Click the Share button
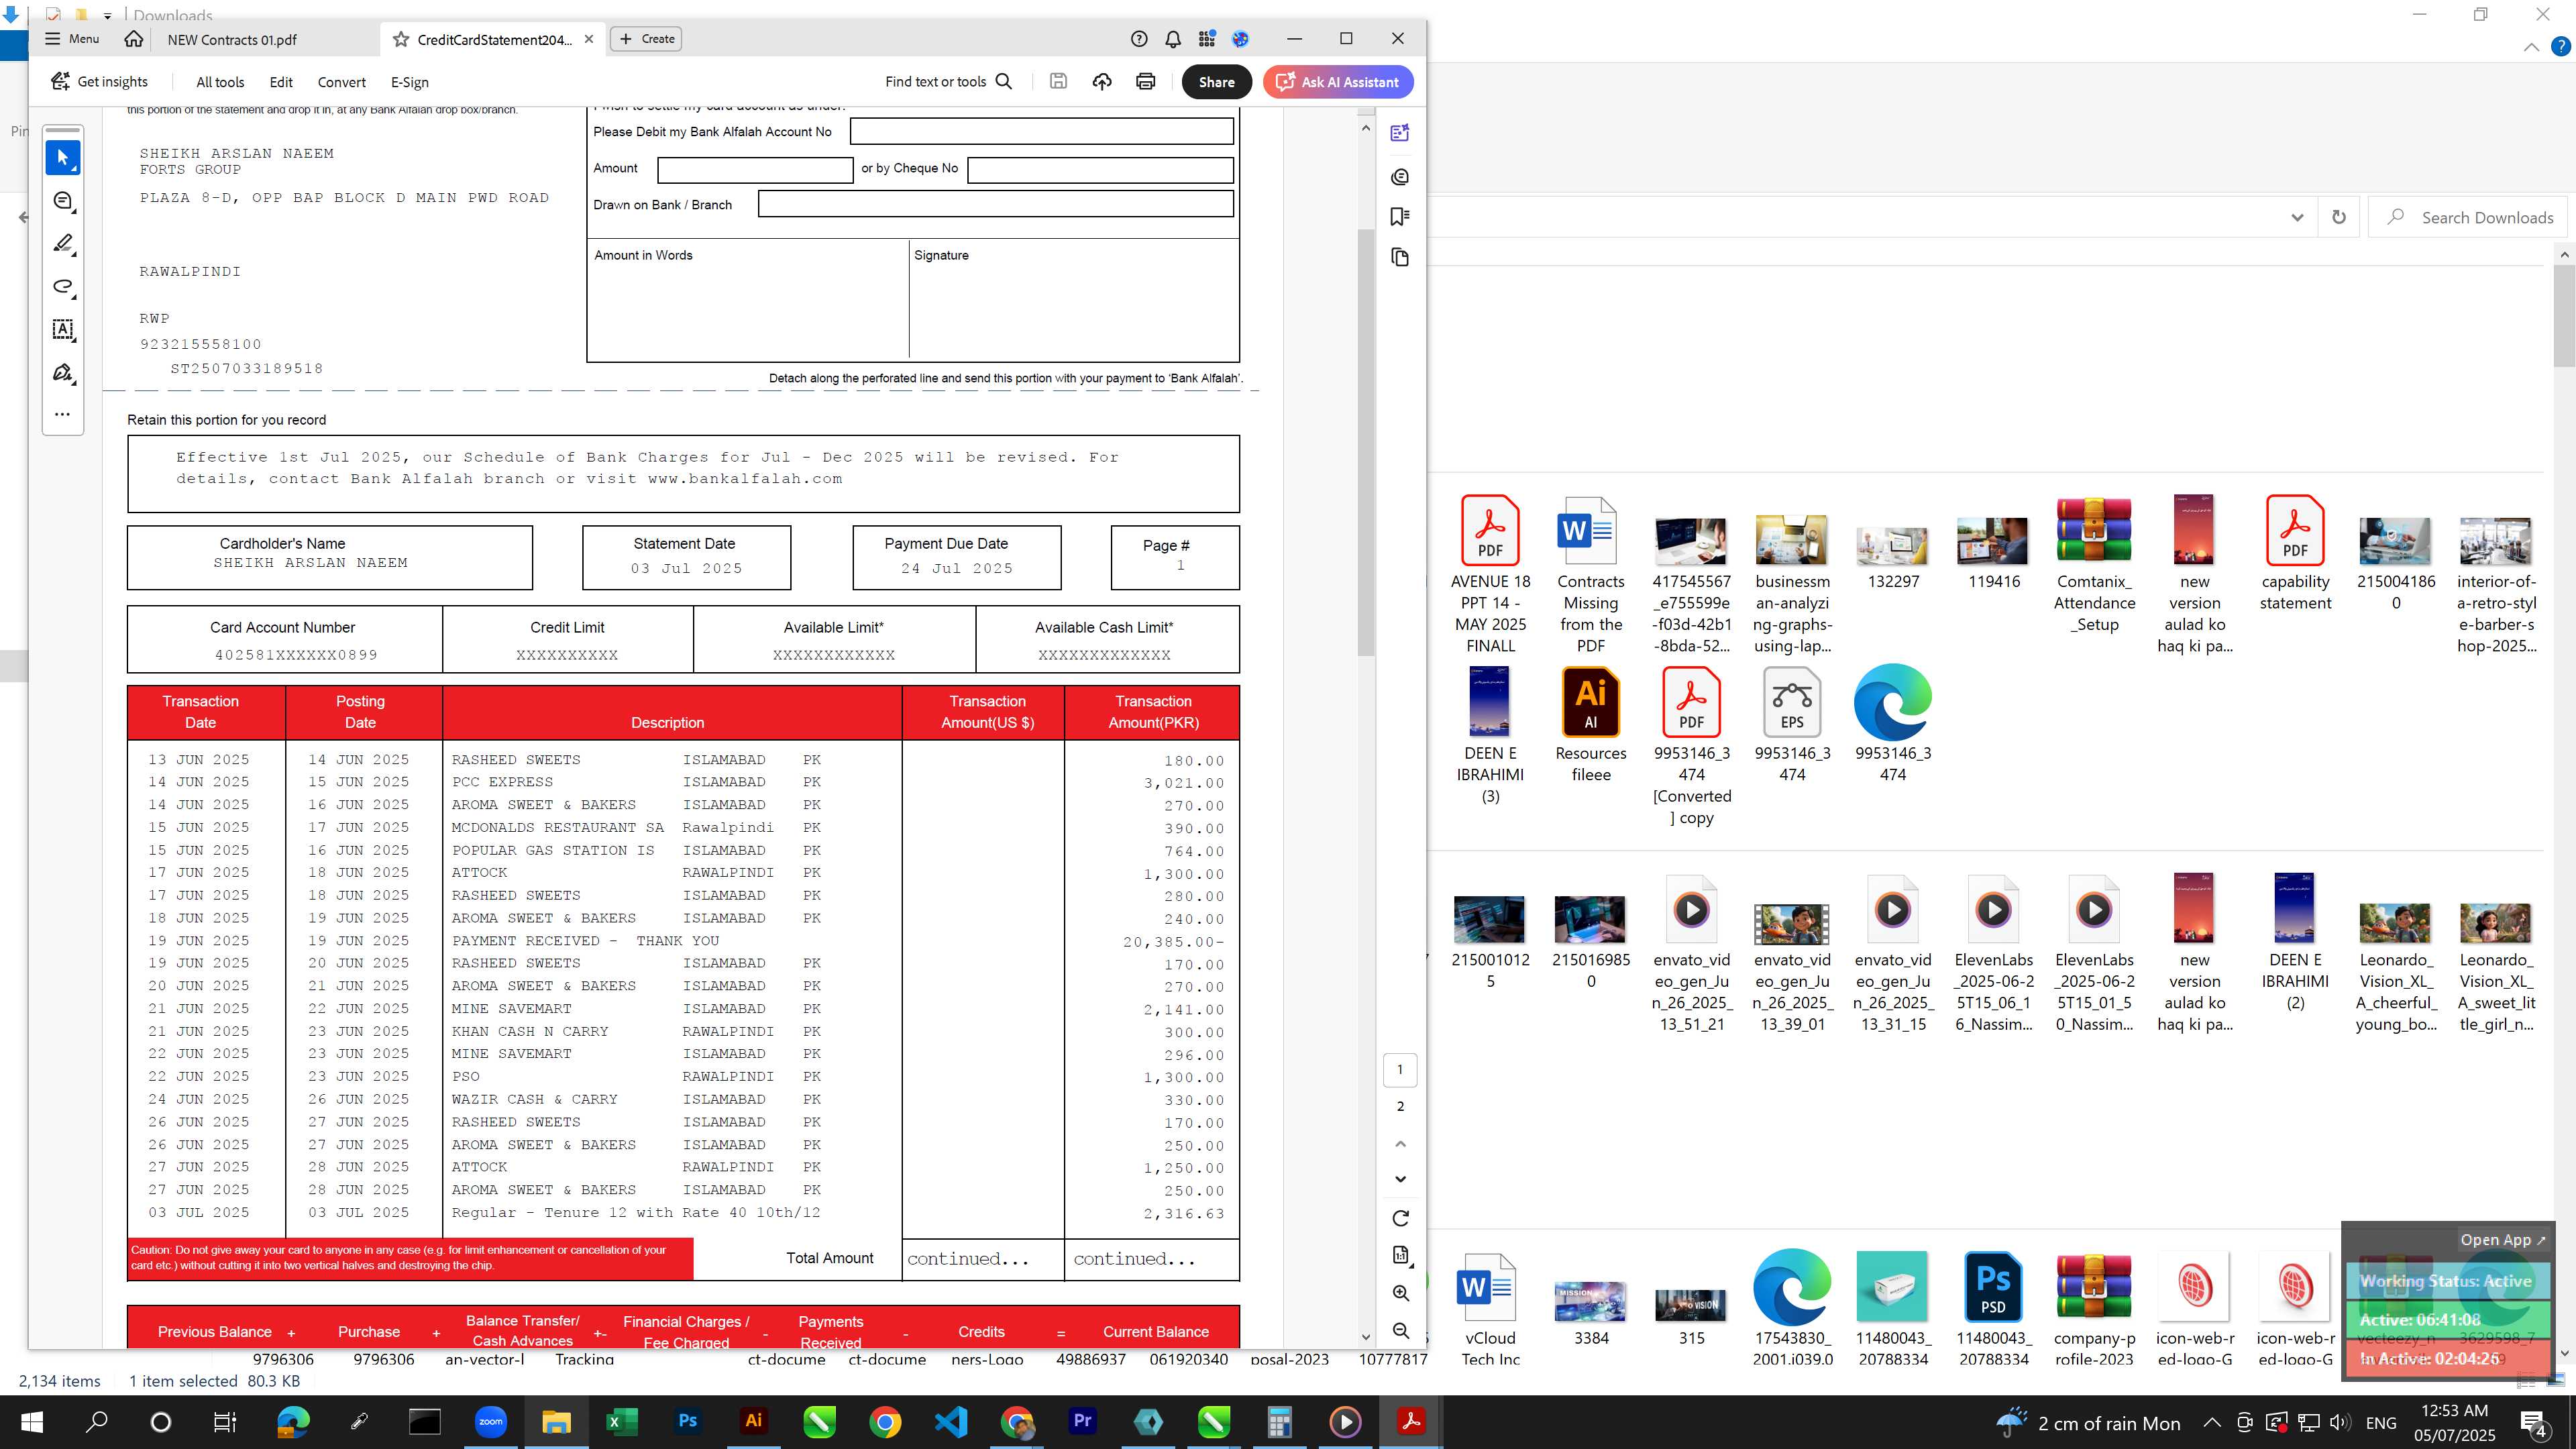The width and height of the screenshot is (2576, 1449). [1216, 82]
